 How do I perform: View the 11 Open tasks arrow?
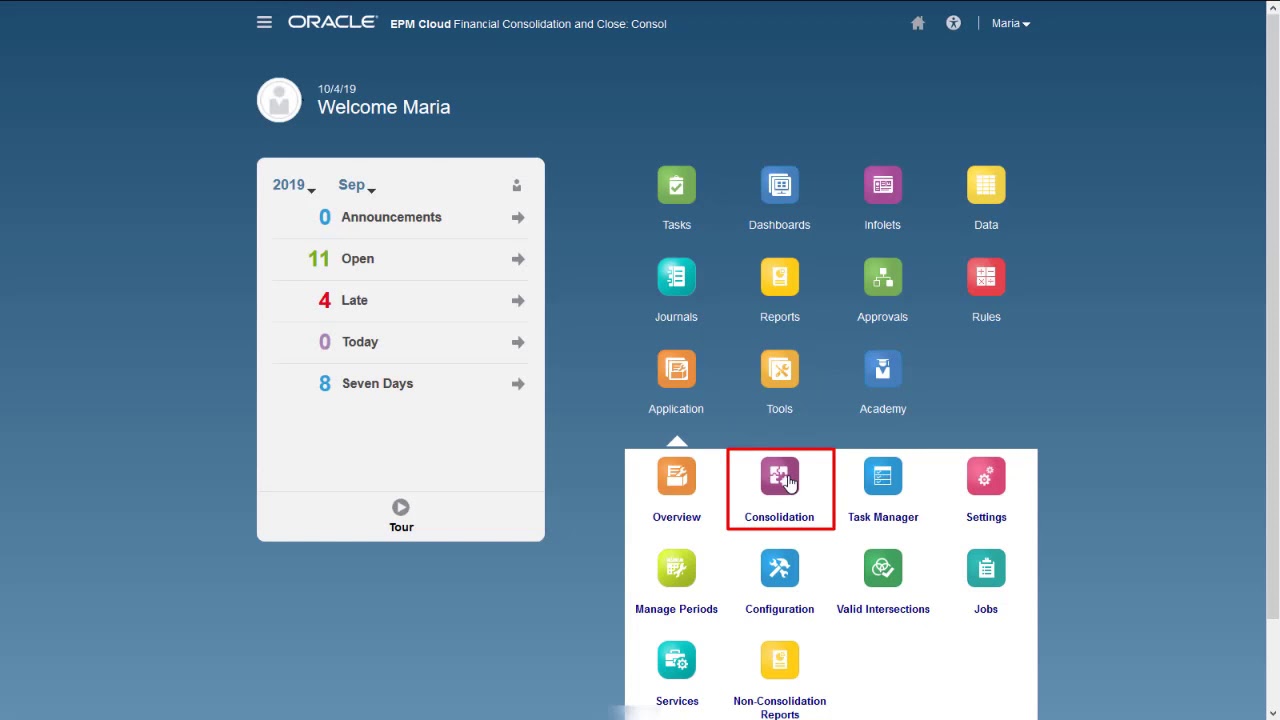tap(518, 259)
